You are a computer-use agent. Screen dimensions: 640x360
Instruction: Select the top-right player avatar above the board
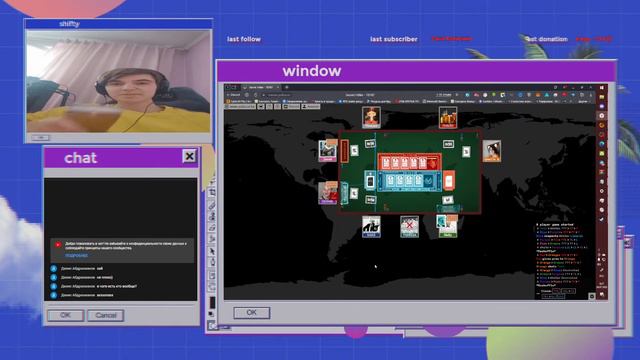click(x=448, y=118)
